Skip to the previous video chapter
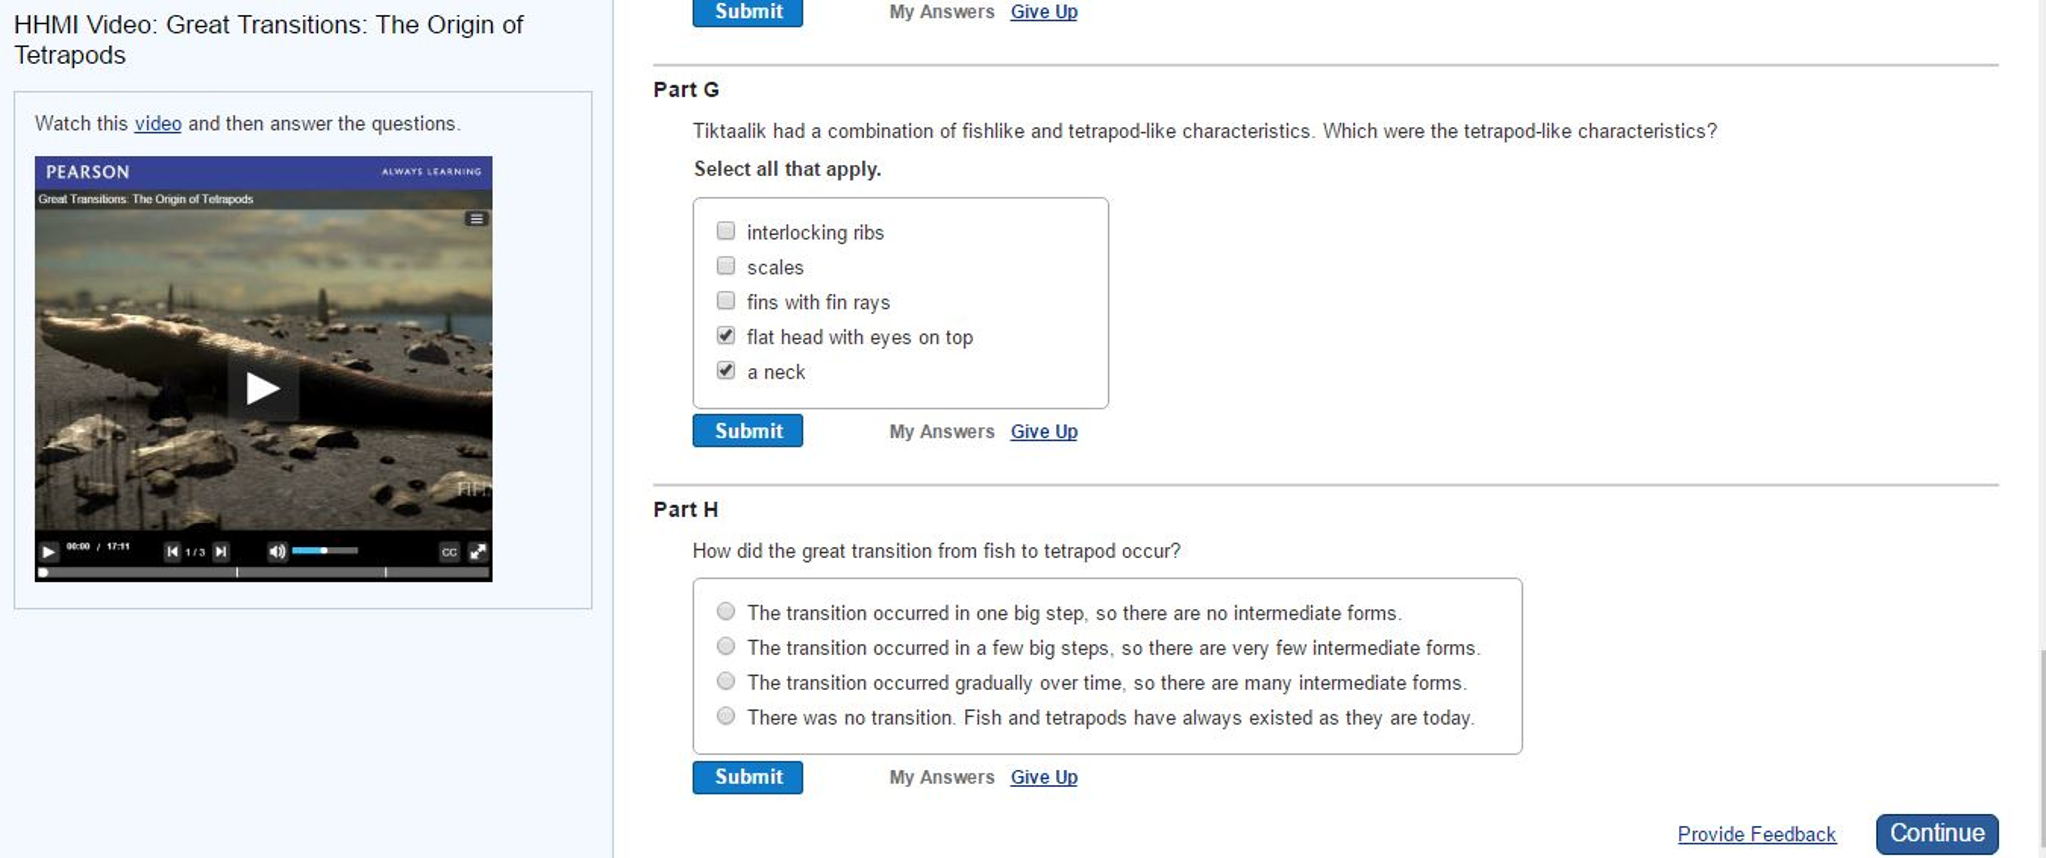The width and height of the screenshot is (2046, 858). [172, 551]
